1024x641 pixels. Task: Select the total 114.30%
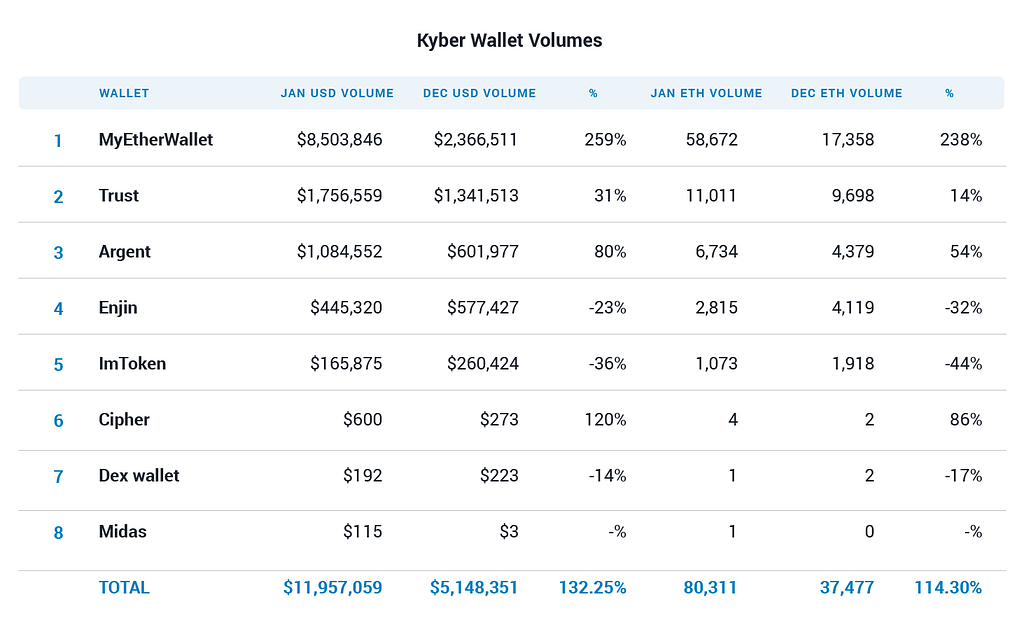[x=948, y=587]
